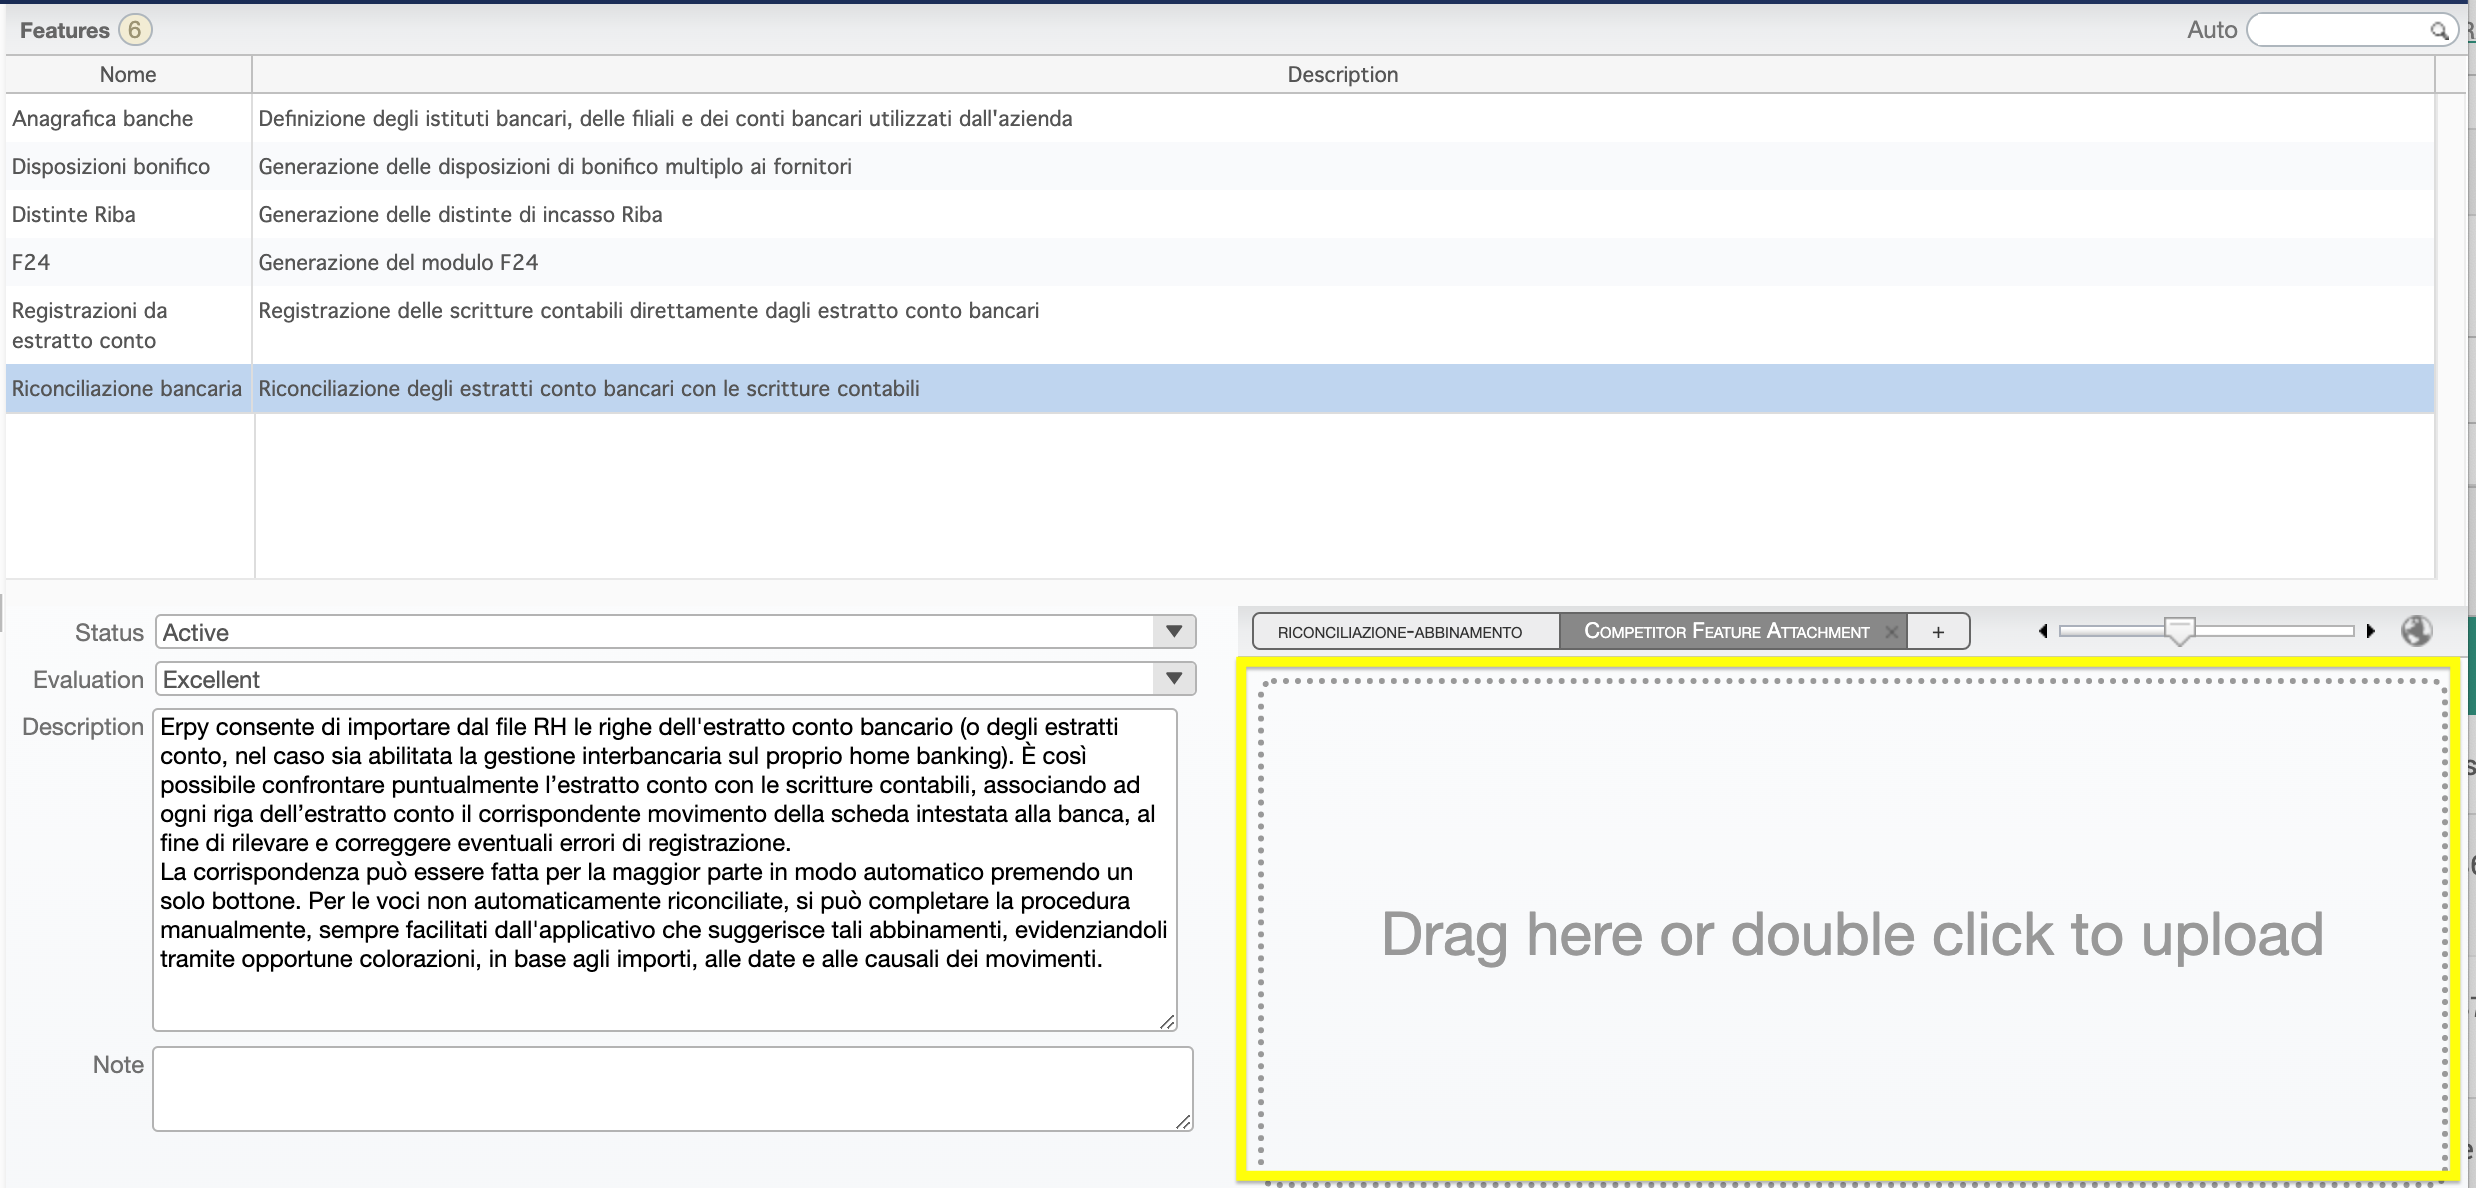
Task: Select the Competitor Feature Attachment tab
Action: tap(1726, 632)
